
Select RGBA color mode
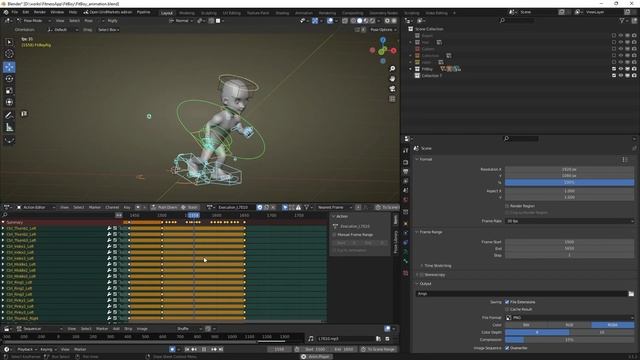point(613,325)
